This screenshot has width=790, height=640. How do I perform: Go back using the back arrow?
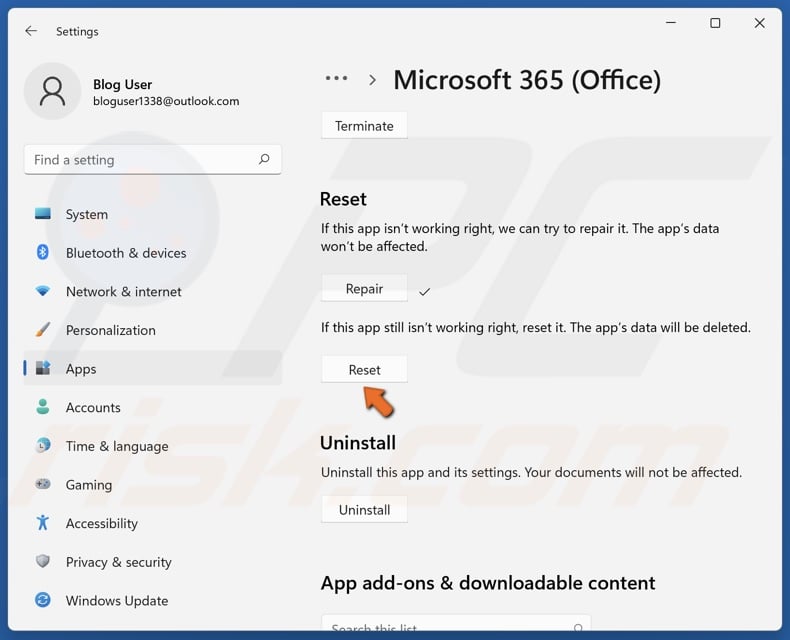[31, 31]
